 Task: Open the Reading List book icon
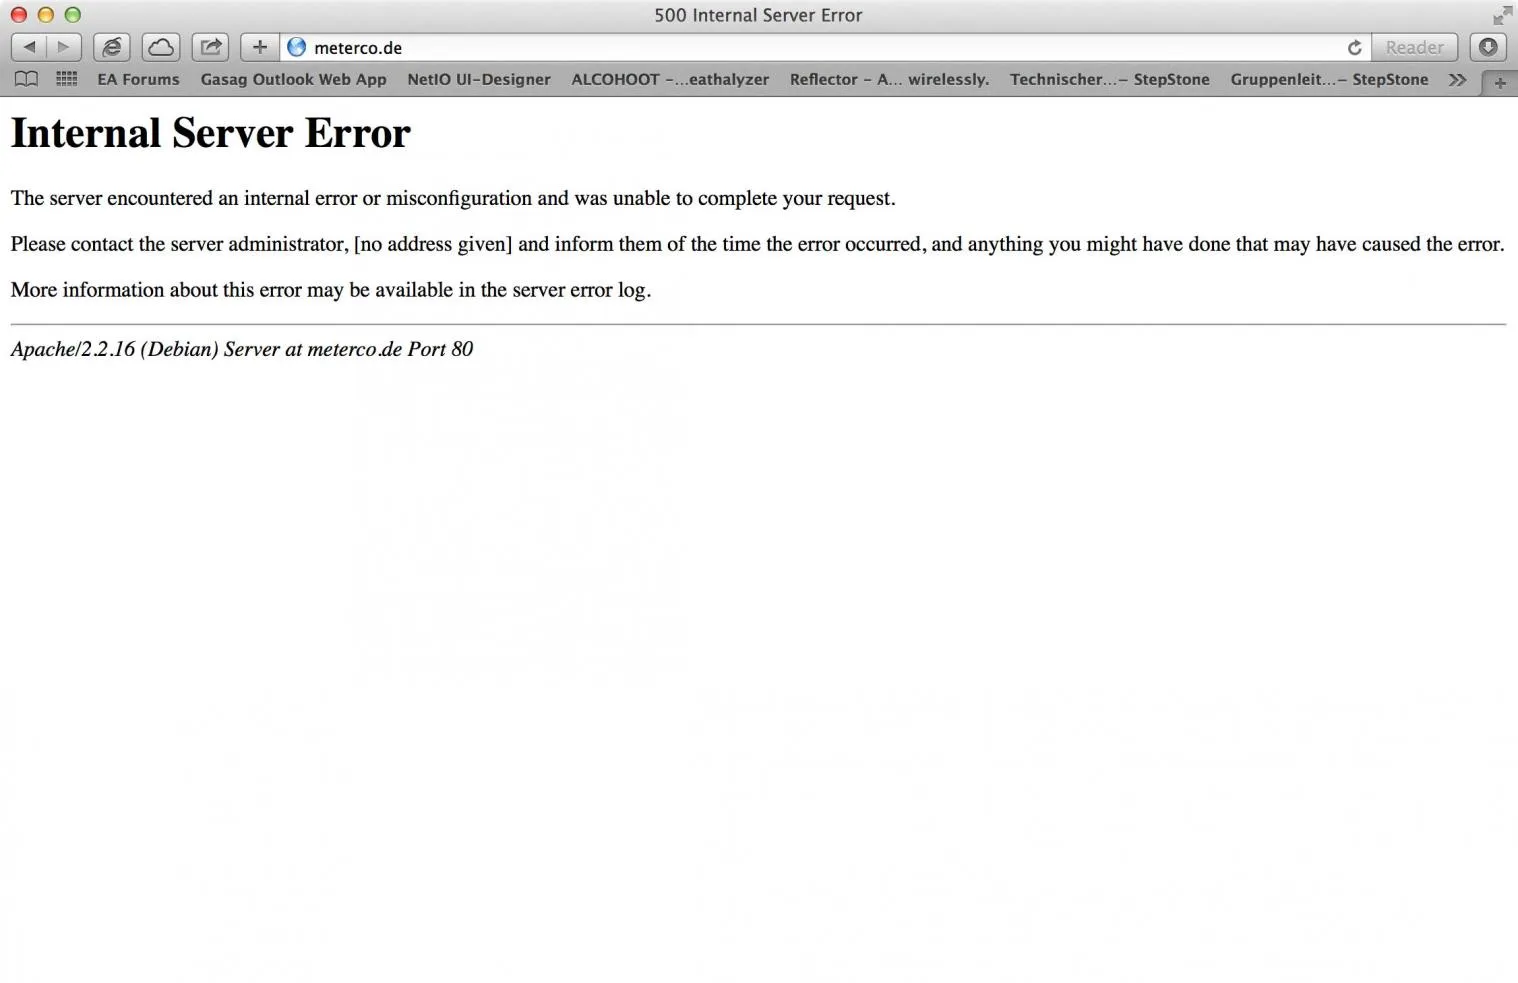(27, 79)
